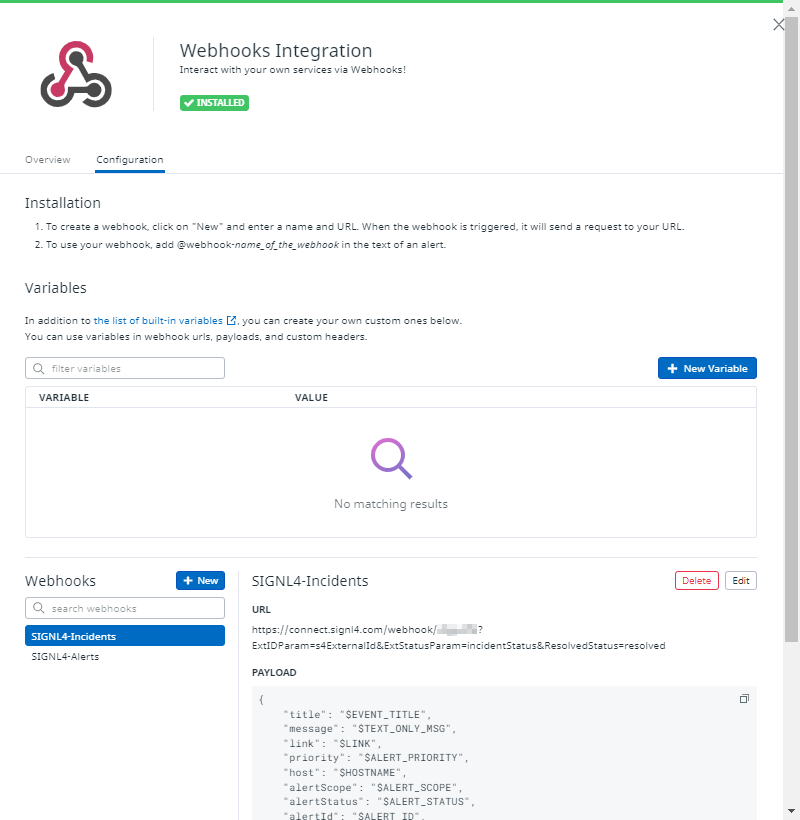Image resolution: width=800 pixels, height=820 pixels.
Task: Click the Installation section heading
Action: (63, 203)
